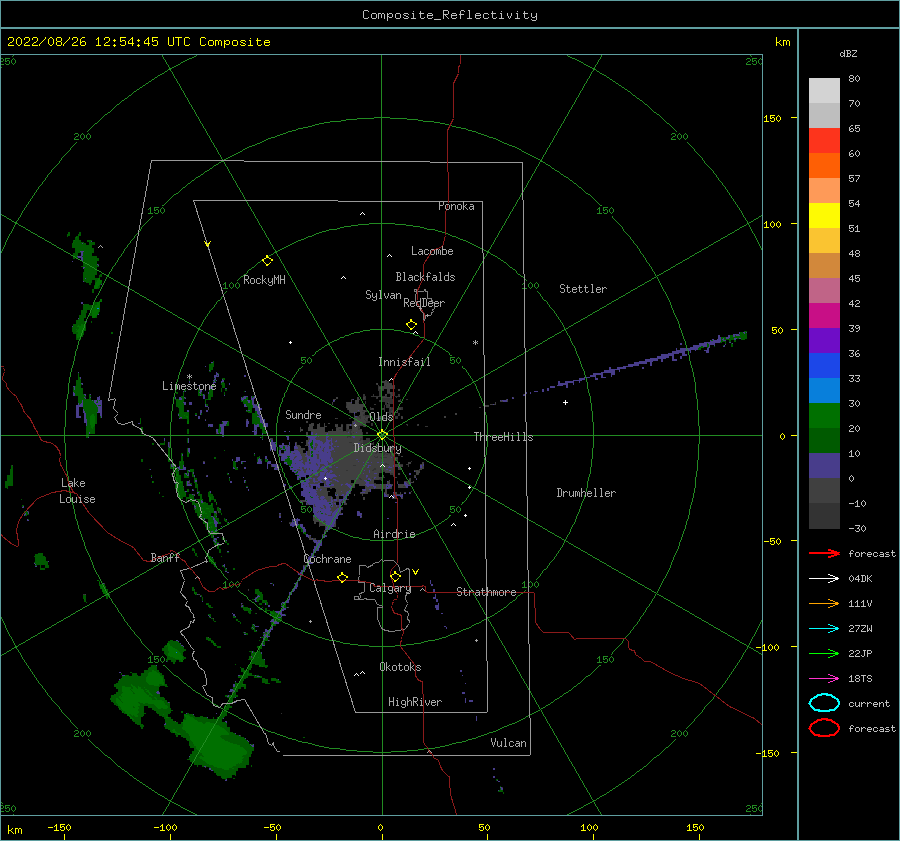Screen dimensions: 900x841
Task: Click the white plus marker south of Stettler
Action: [565, 402]
